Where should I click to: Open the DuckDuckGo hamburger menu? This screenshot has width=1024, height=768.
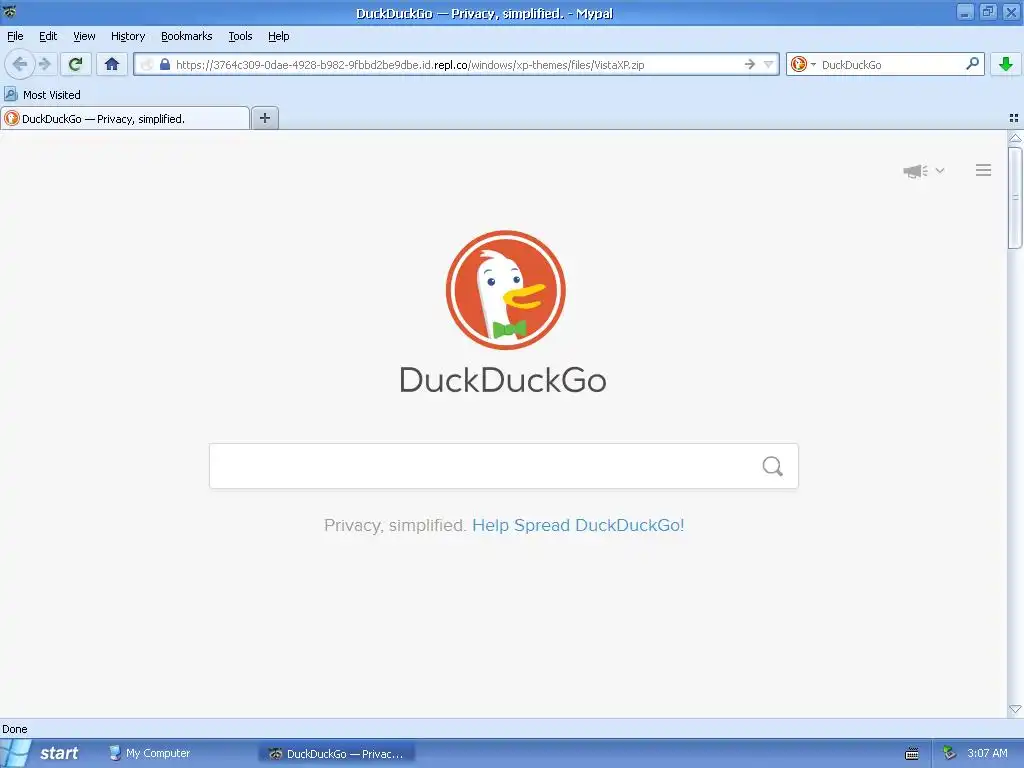tap(984, 170)
